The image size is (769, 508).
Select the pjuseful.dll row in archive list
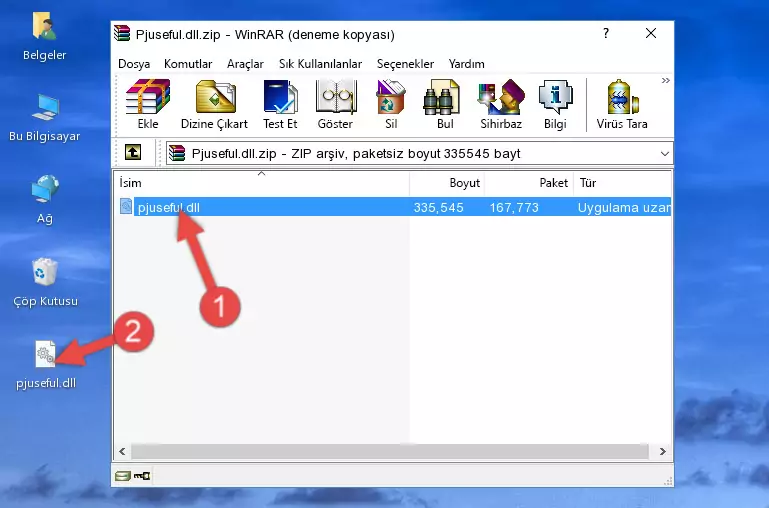[394, 207]
